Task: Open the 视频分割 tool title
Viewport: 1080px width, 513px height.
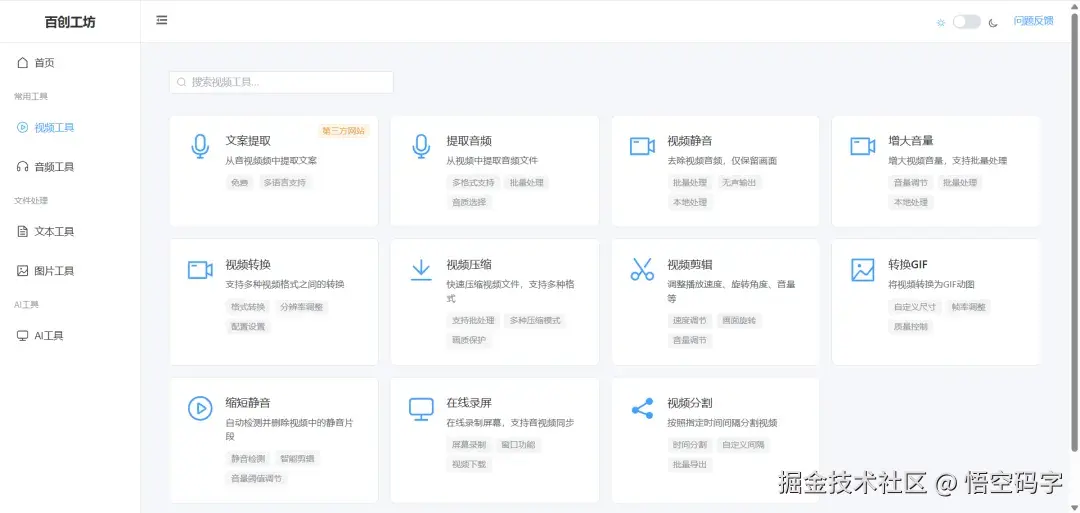Action: coord(689,403)
